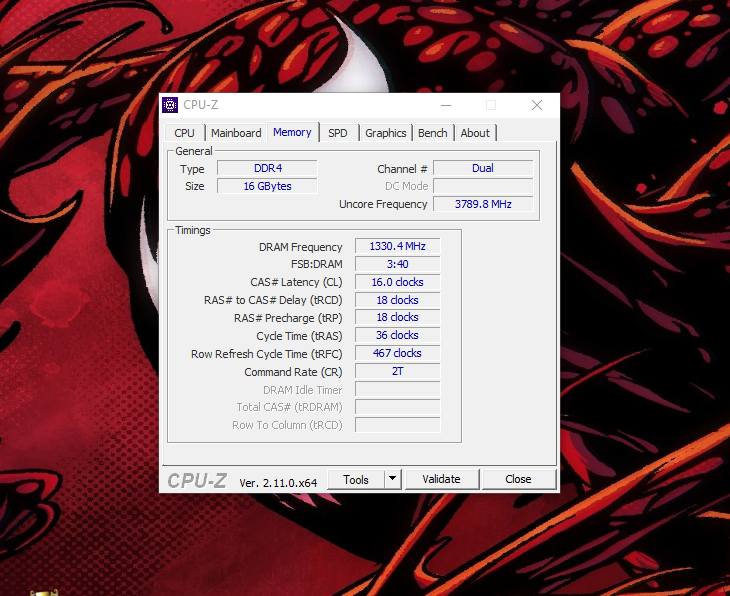Click the 36 clocks tRAS value
This screenshot has width=730, height=596.
[398, 335]
